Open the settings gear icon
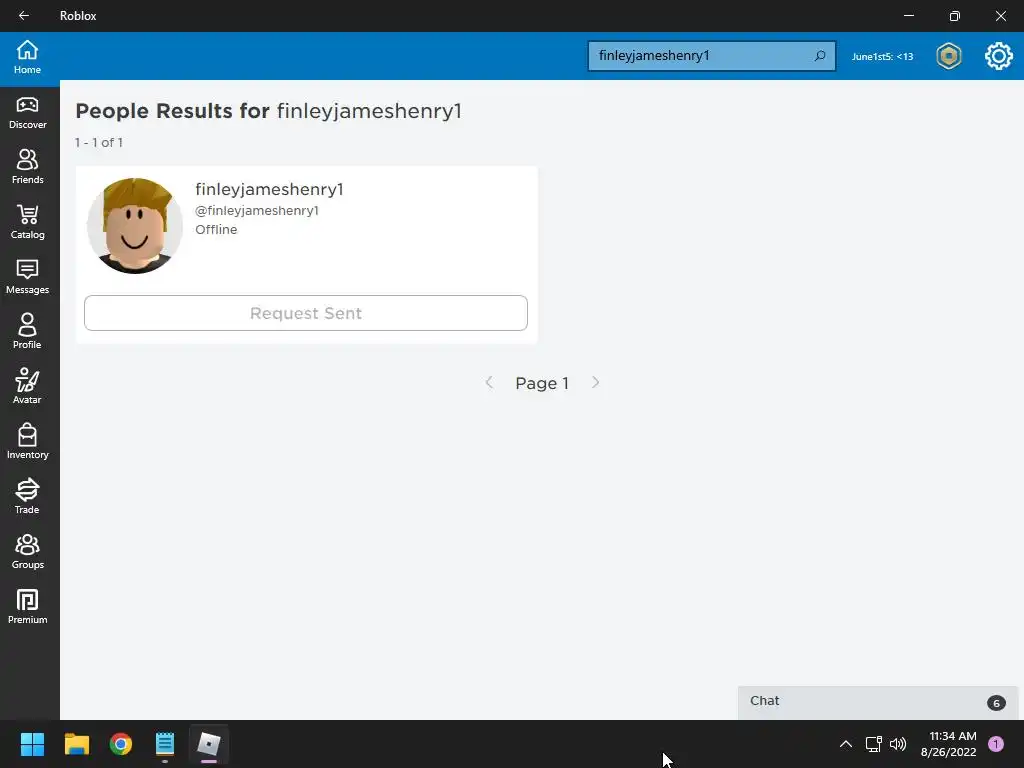This screenshot has width=1024, height=768. coord(999,56)
